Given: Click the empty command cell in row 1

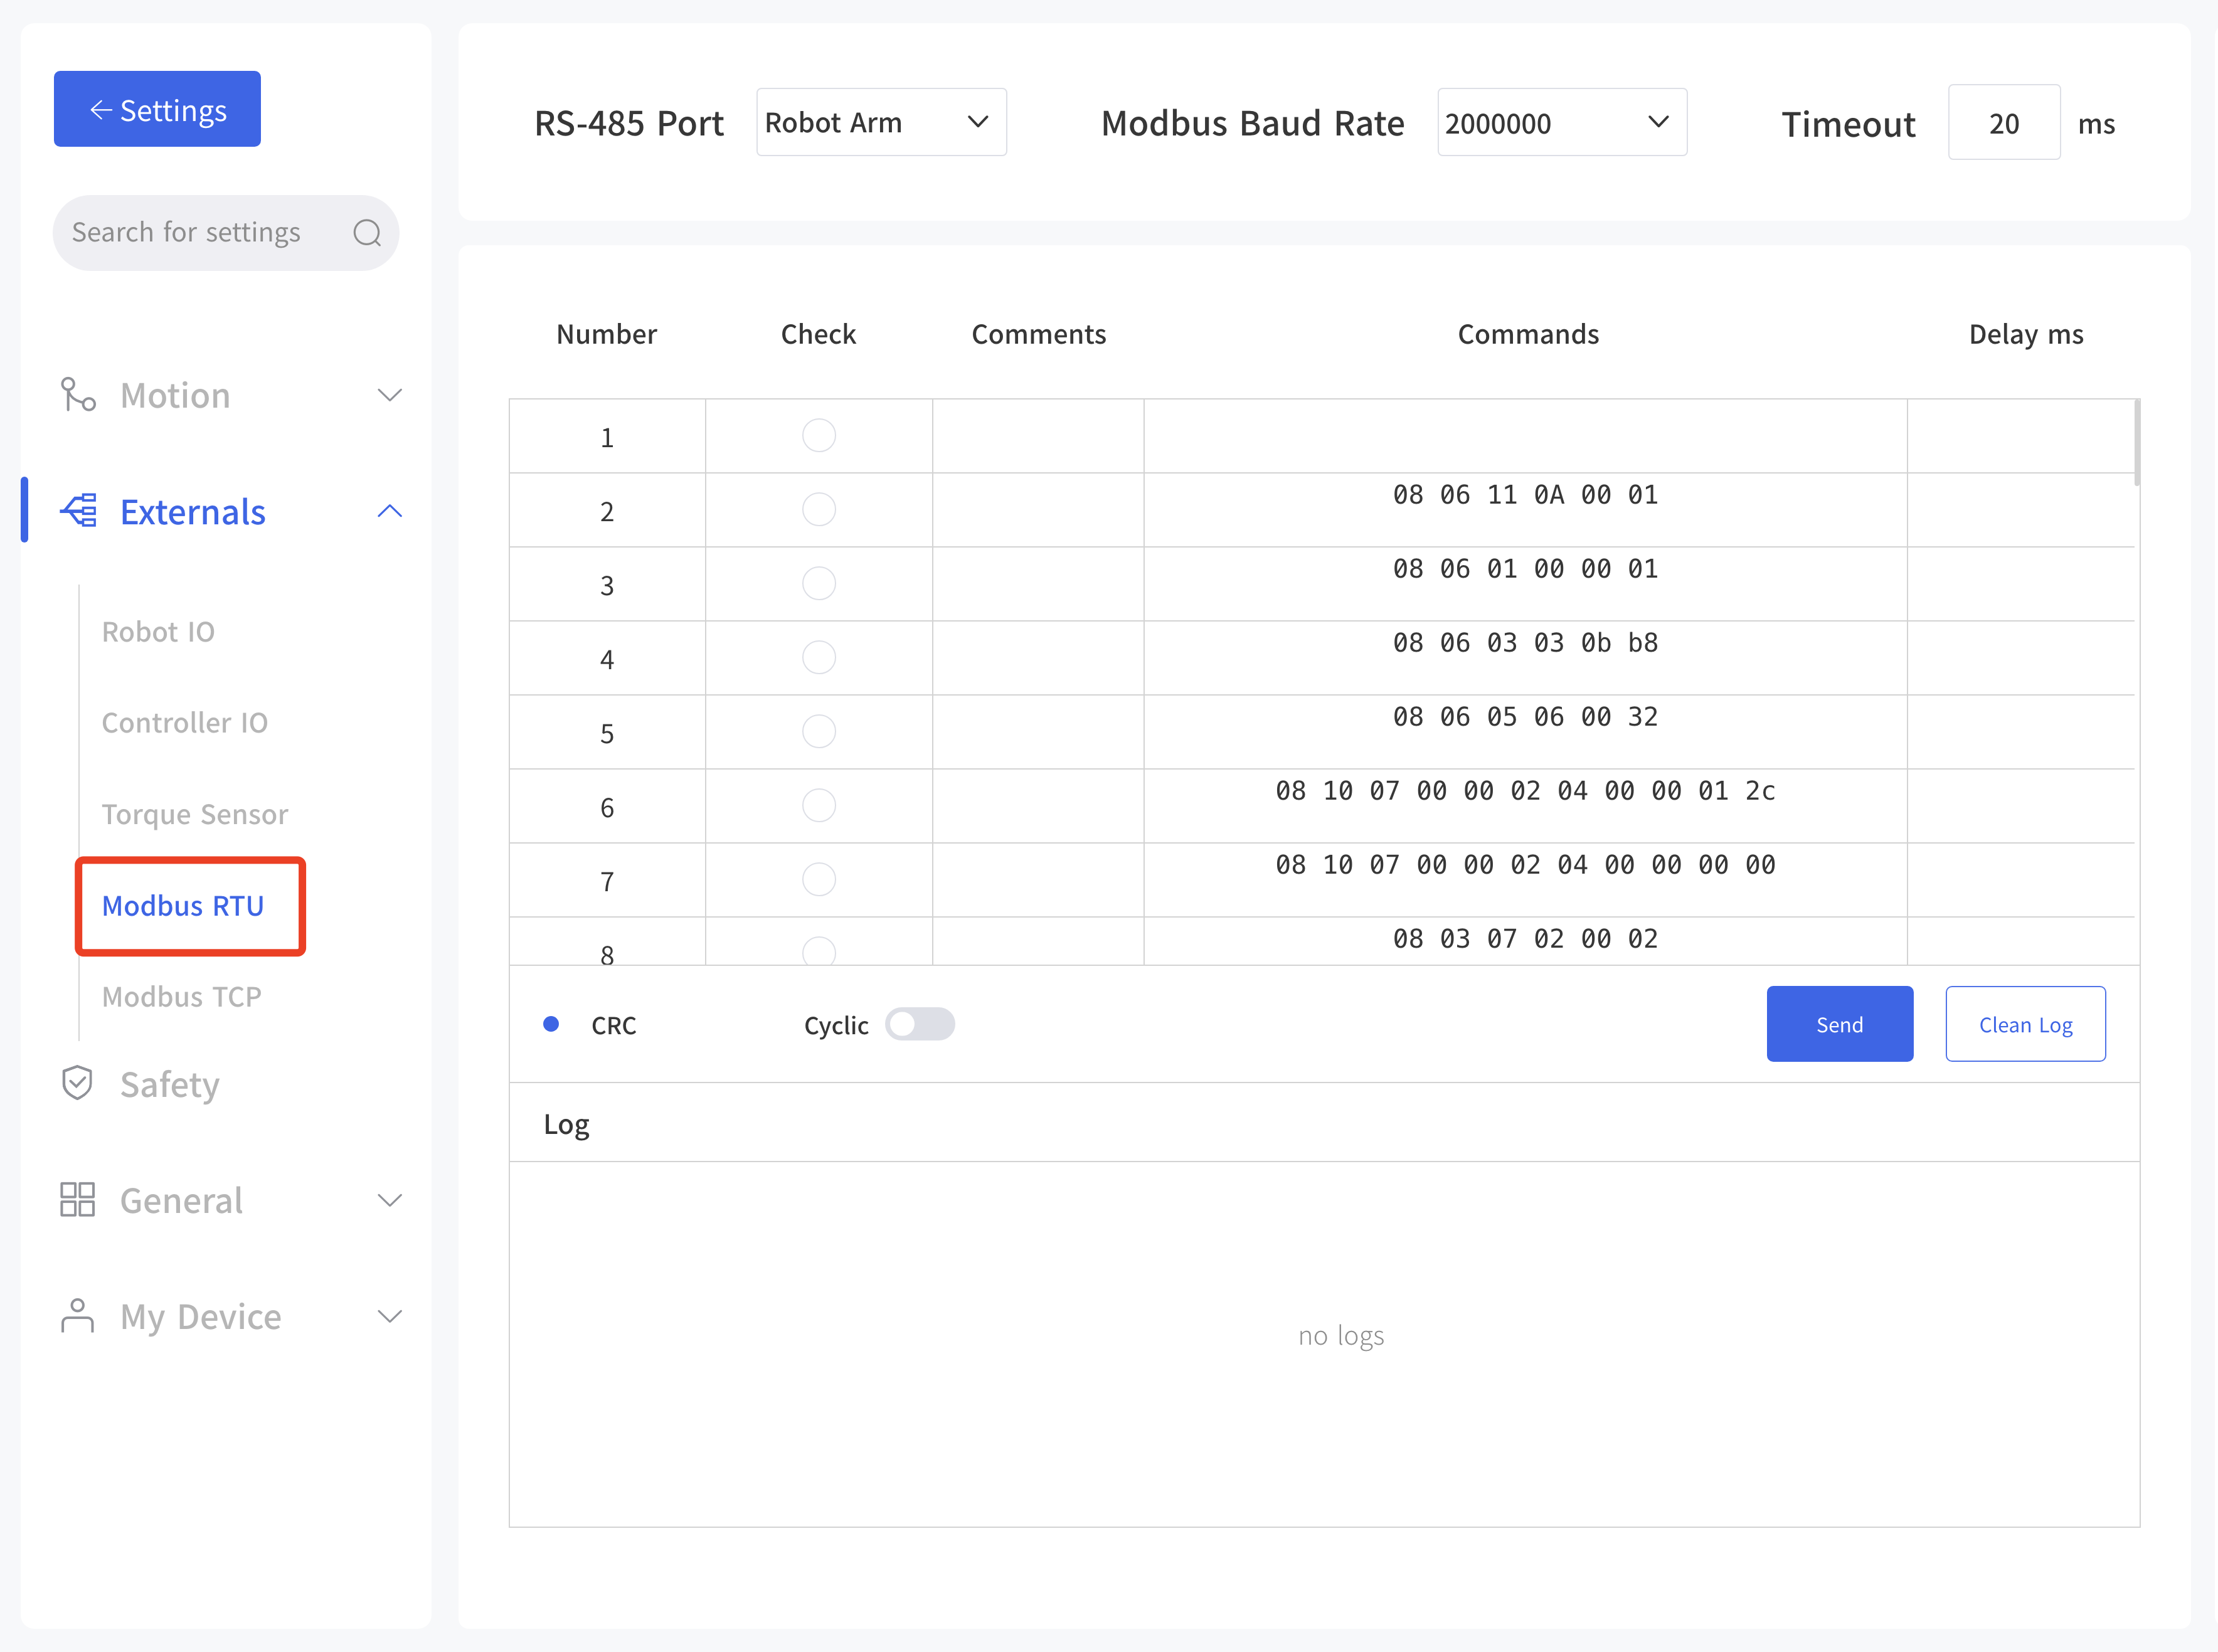Looking at the screenshot, I should (1525, 436).
